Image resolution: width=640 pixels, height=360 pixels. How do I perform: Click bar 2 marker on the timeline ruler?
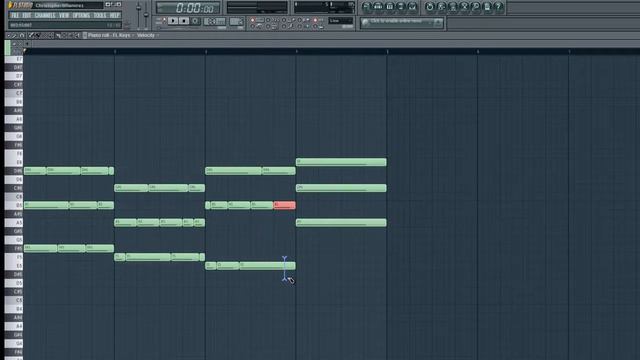[x=115, y=51]
